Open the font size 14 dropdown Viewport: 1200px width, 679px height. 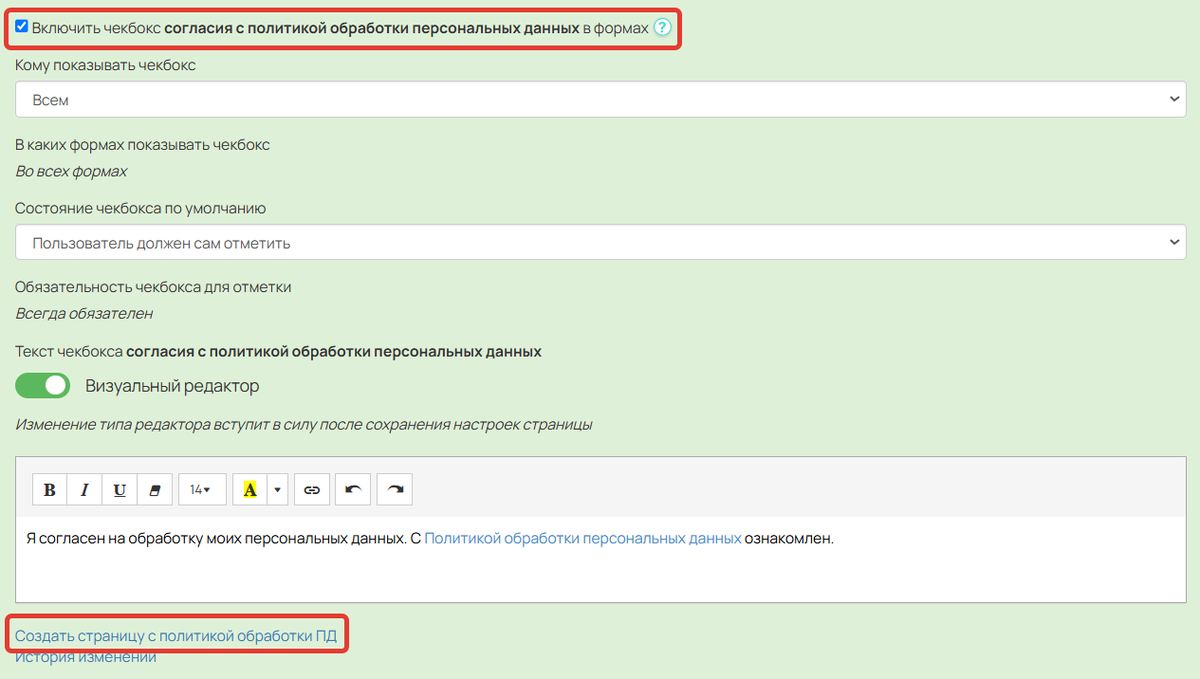(202, 489)
